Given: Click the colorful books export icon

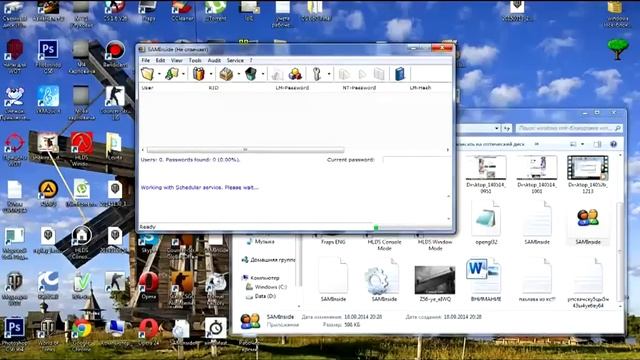Looking at the screenshot, I should [199, 74].
